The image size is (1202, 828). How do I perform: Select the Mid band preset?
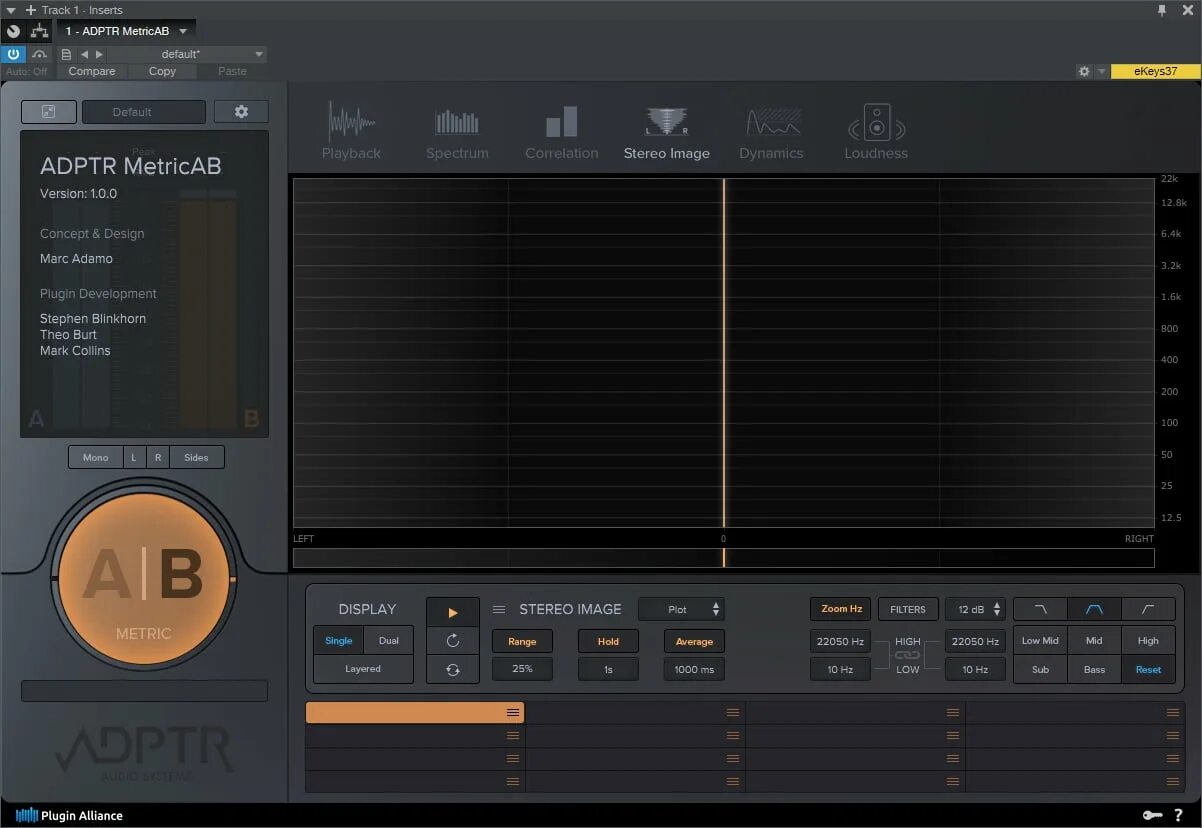1094,641
